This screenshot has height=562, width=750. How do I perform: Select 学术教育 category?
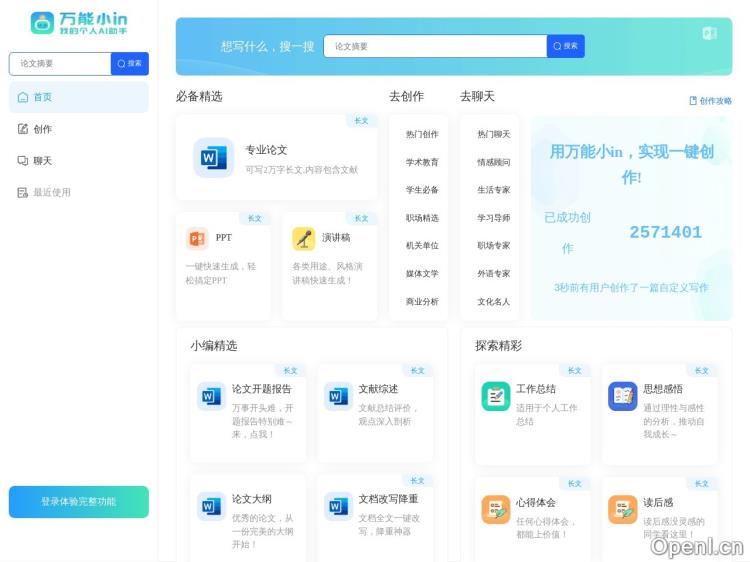click(x=422, y=162)
